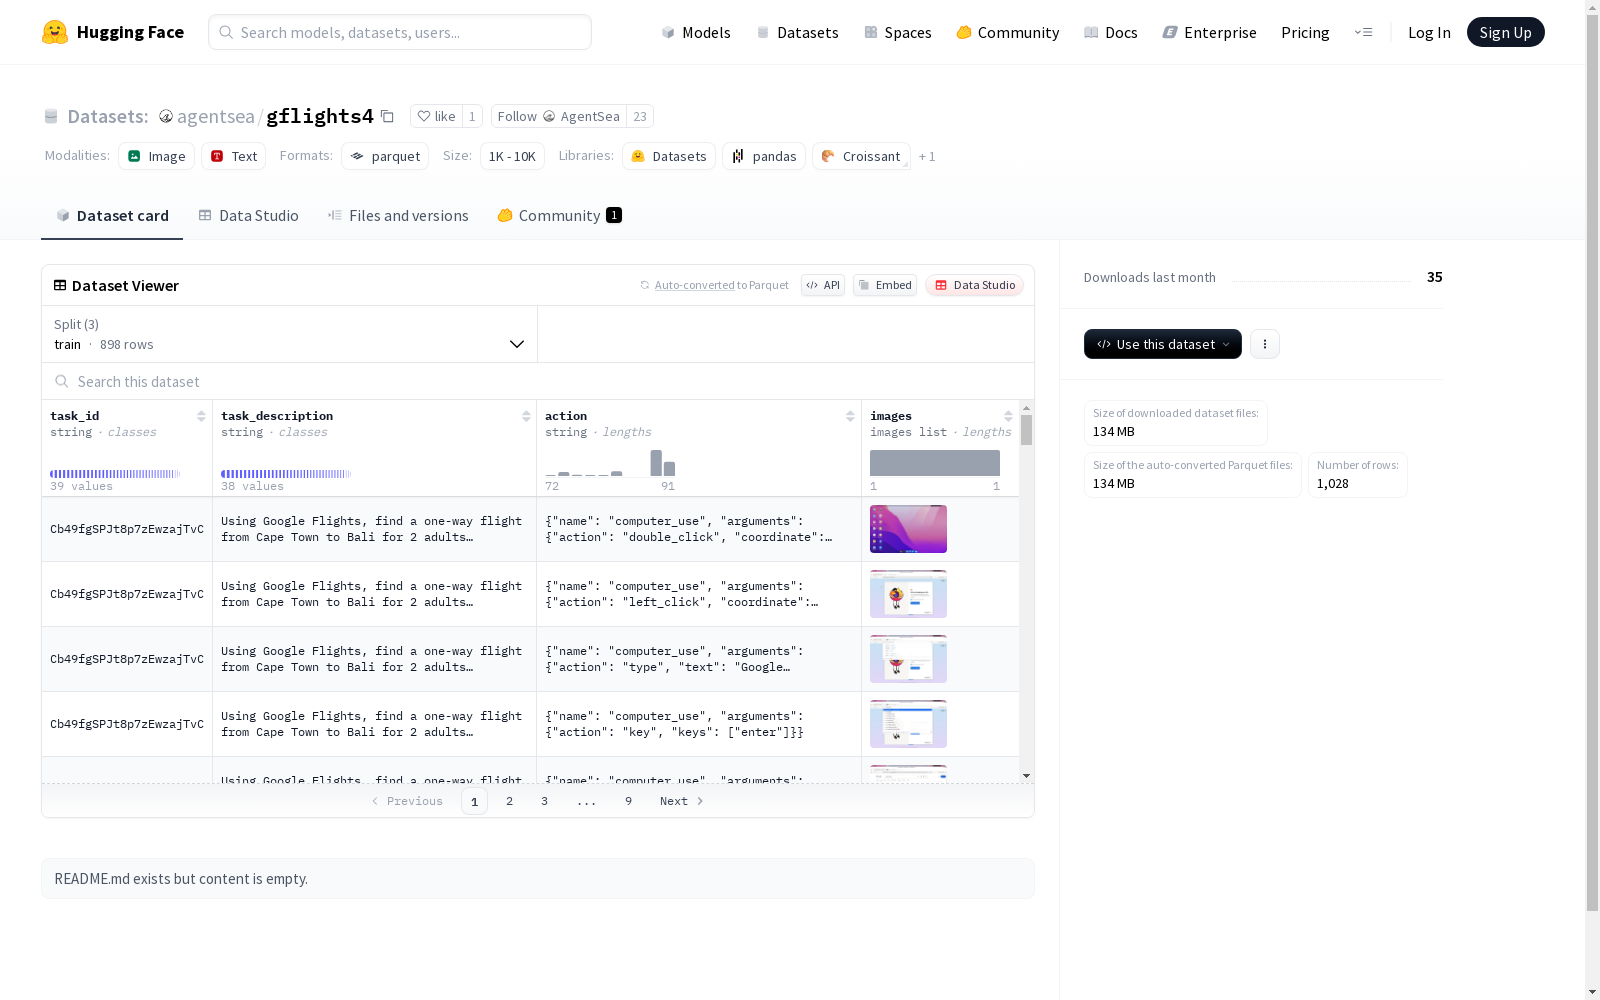Open Community in the top navigation

coord(1008,32)
